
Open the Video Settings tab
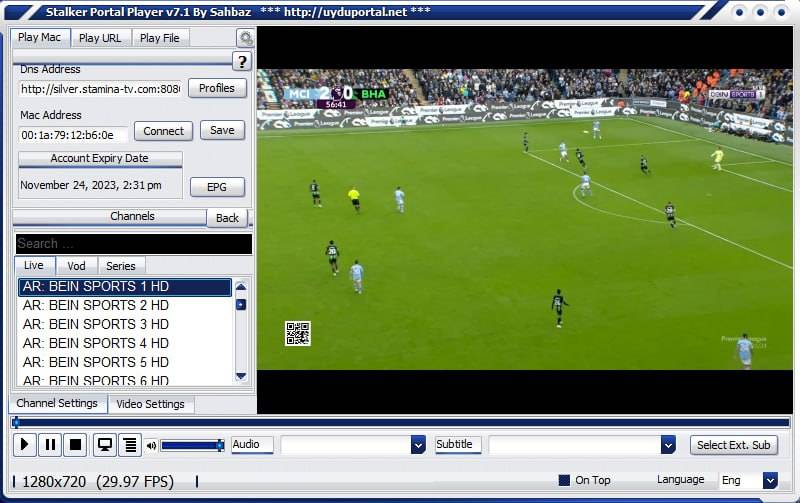click(151, 404)
